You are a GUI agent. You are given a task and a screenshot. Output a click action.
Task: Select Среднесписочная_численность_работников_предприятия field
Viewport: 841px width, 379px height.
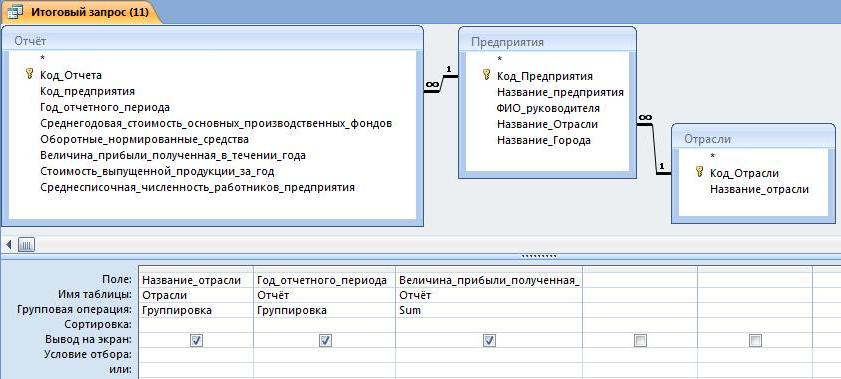click(197, 188)
